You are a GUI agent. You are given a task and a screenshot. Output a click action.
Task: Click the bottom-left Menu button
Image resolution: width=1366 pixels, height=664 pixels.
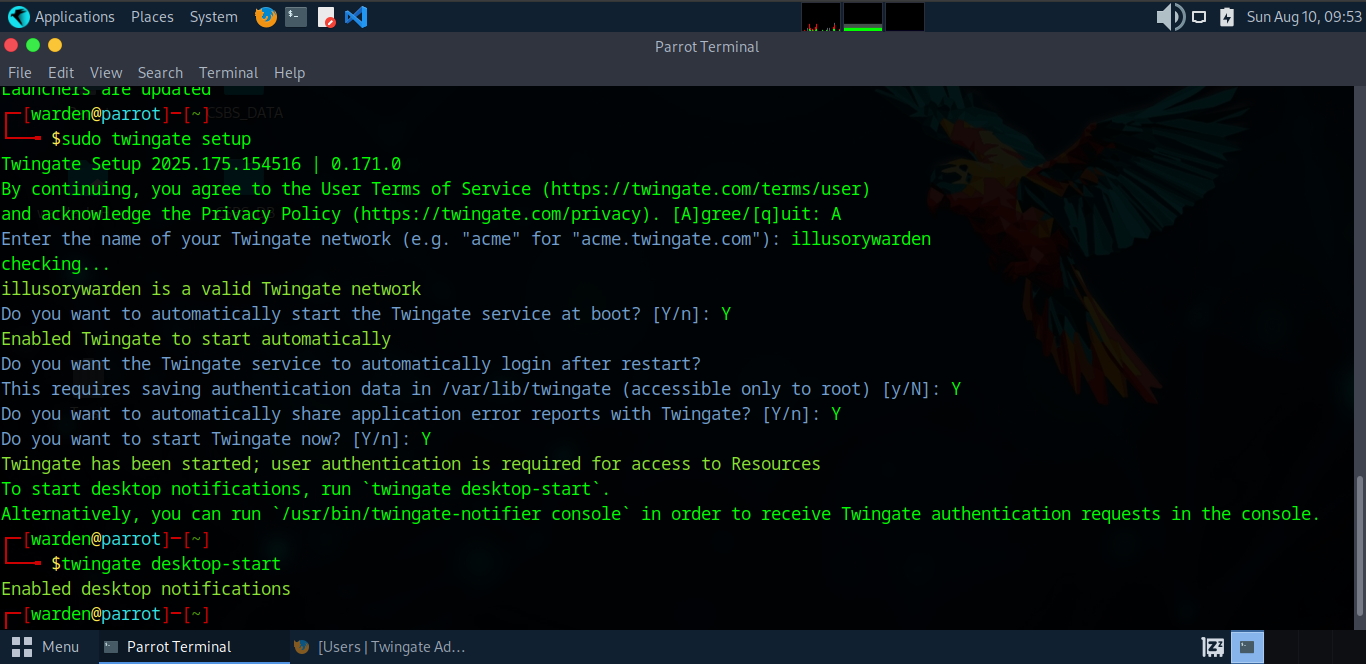coord(46,647)
